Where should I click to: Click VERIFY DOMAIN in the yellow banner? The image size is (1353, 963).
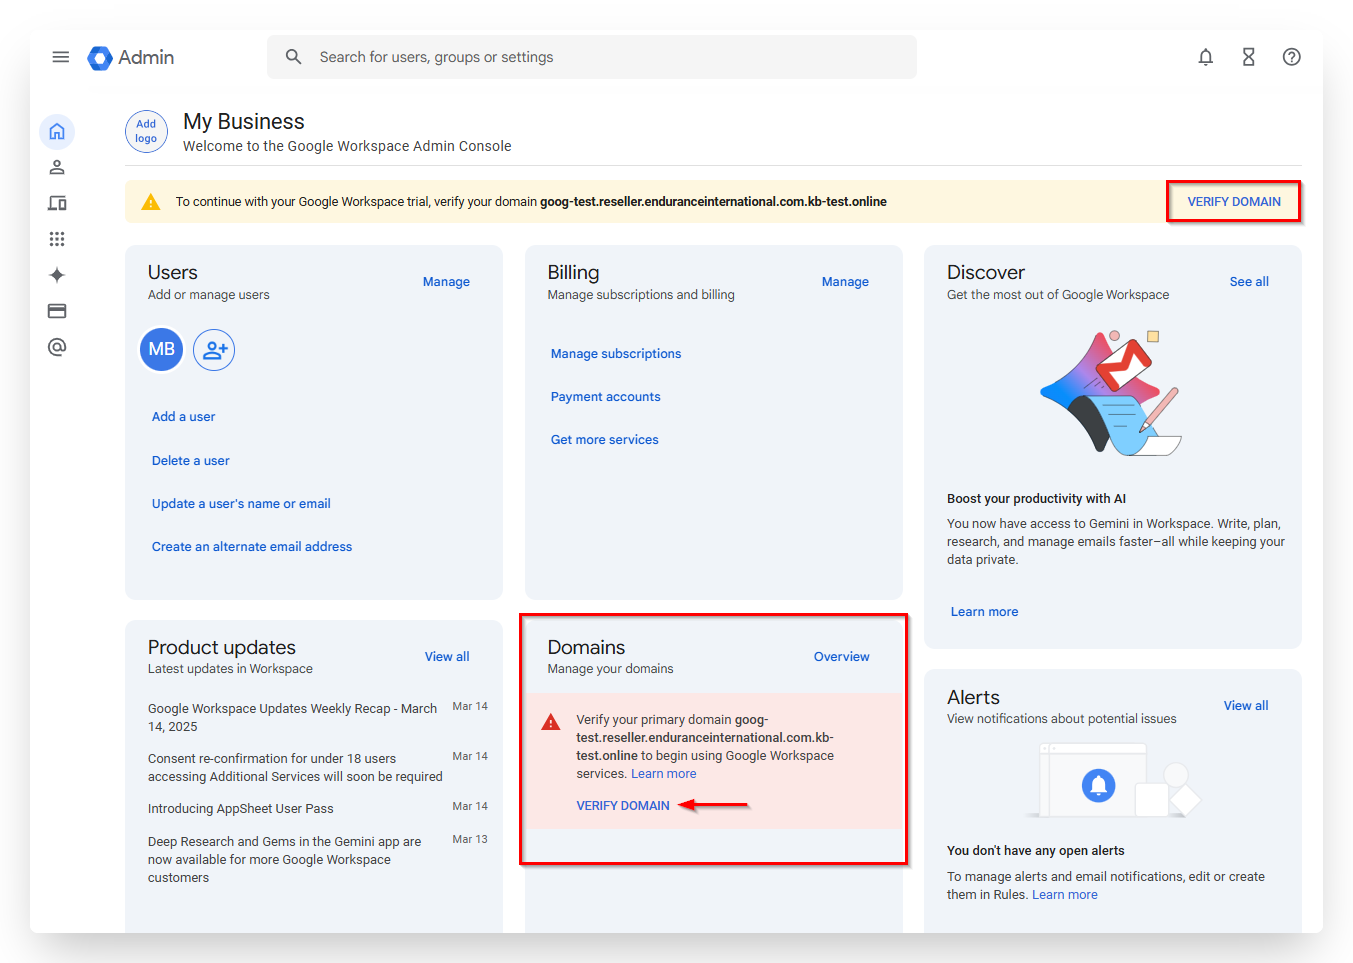(x=1234, y=202)
